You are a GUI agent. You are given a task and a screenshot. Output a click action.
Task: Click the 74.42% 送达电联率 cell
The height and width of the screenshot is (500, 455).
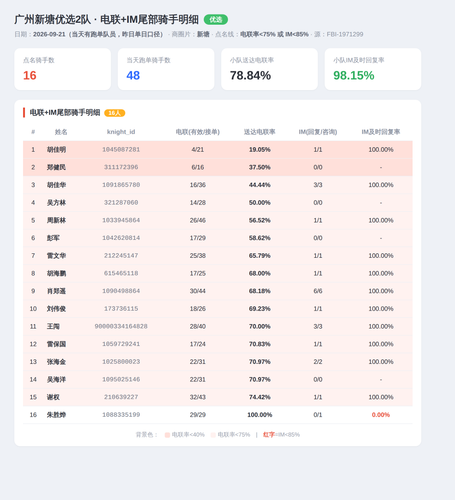(x=260, y=397)
